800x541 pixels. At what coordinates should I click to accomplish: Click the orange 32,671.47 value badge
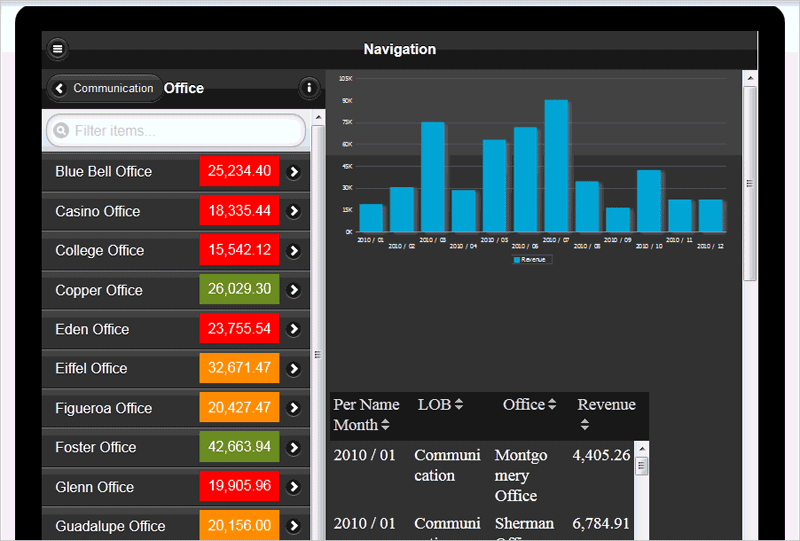point(239,368)
